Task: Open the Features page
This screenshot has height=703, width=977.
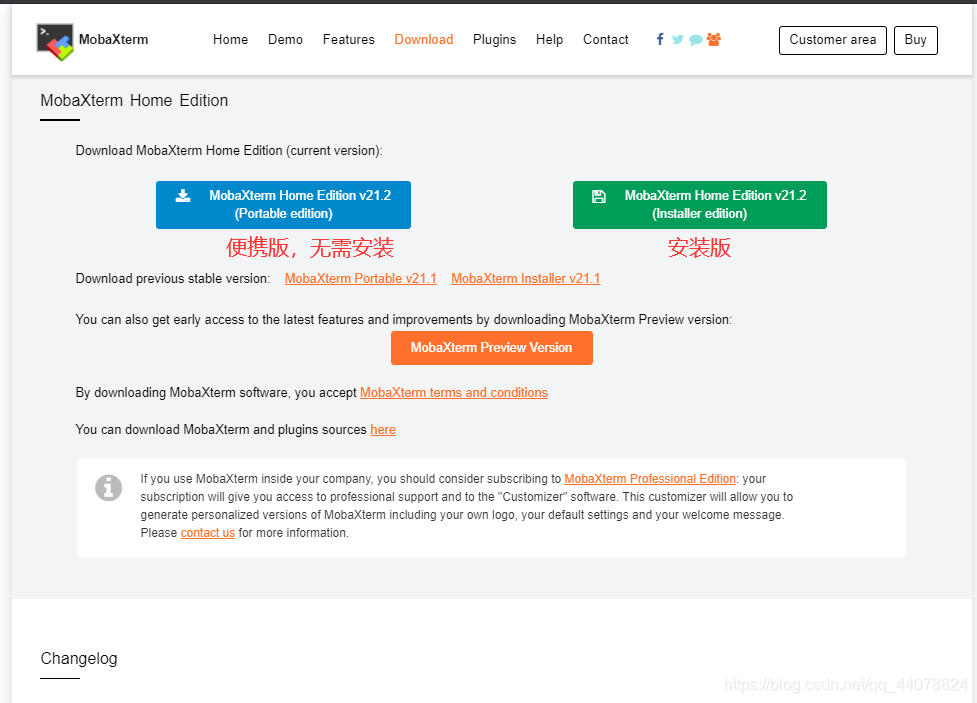Action: coord(348,40)
